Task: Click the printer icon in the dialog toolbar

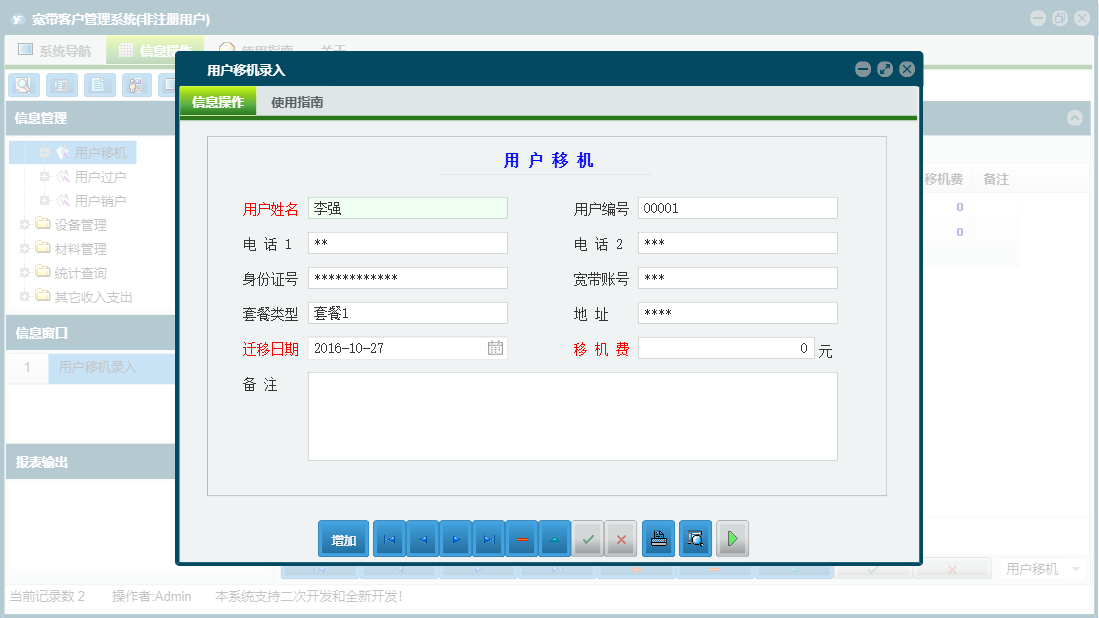Action: tap(658, 538)
